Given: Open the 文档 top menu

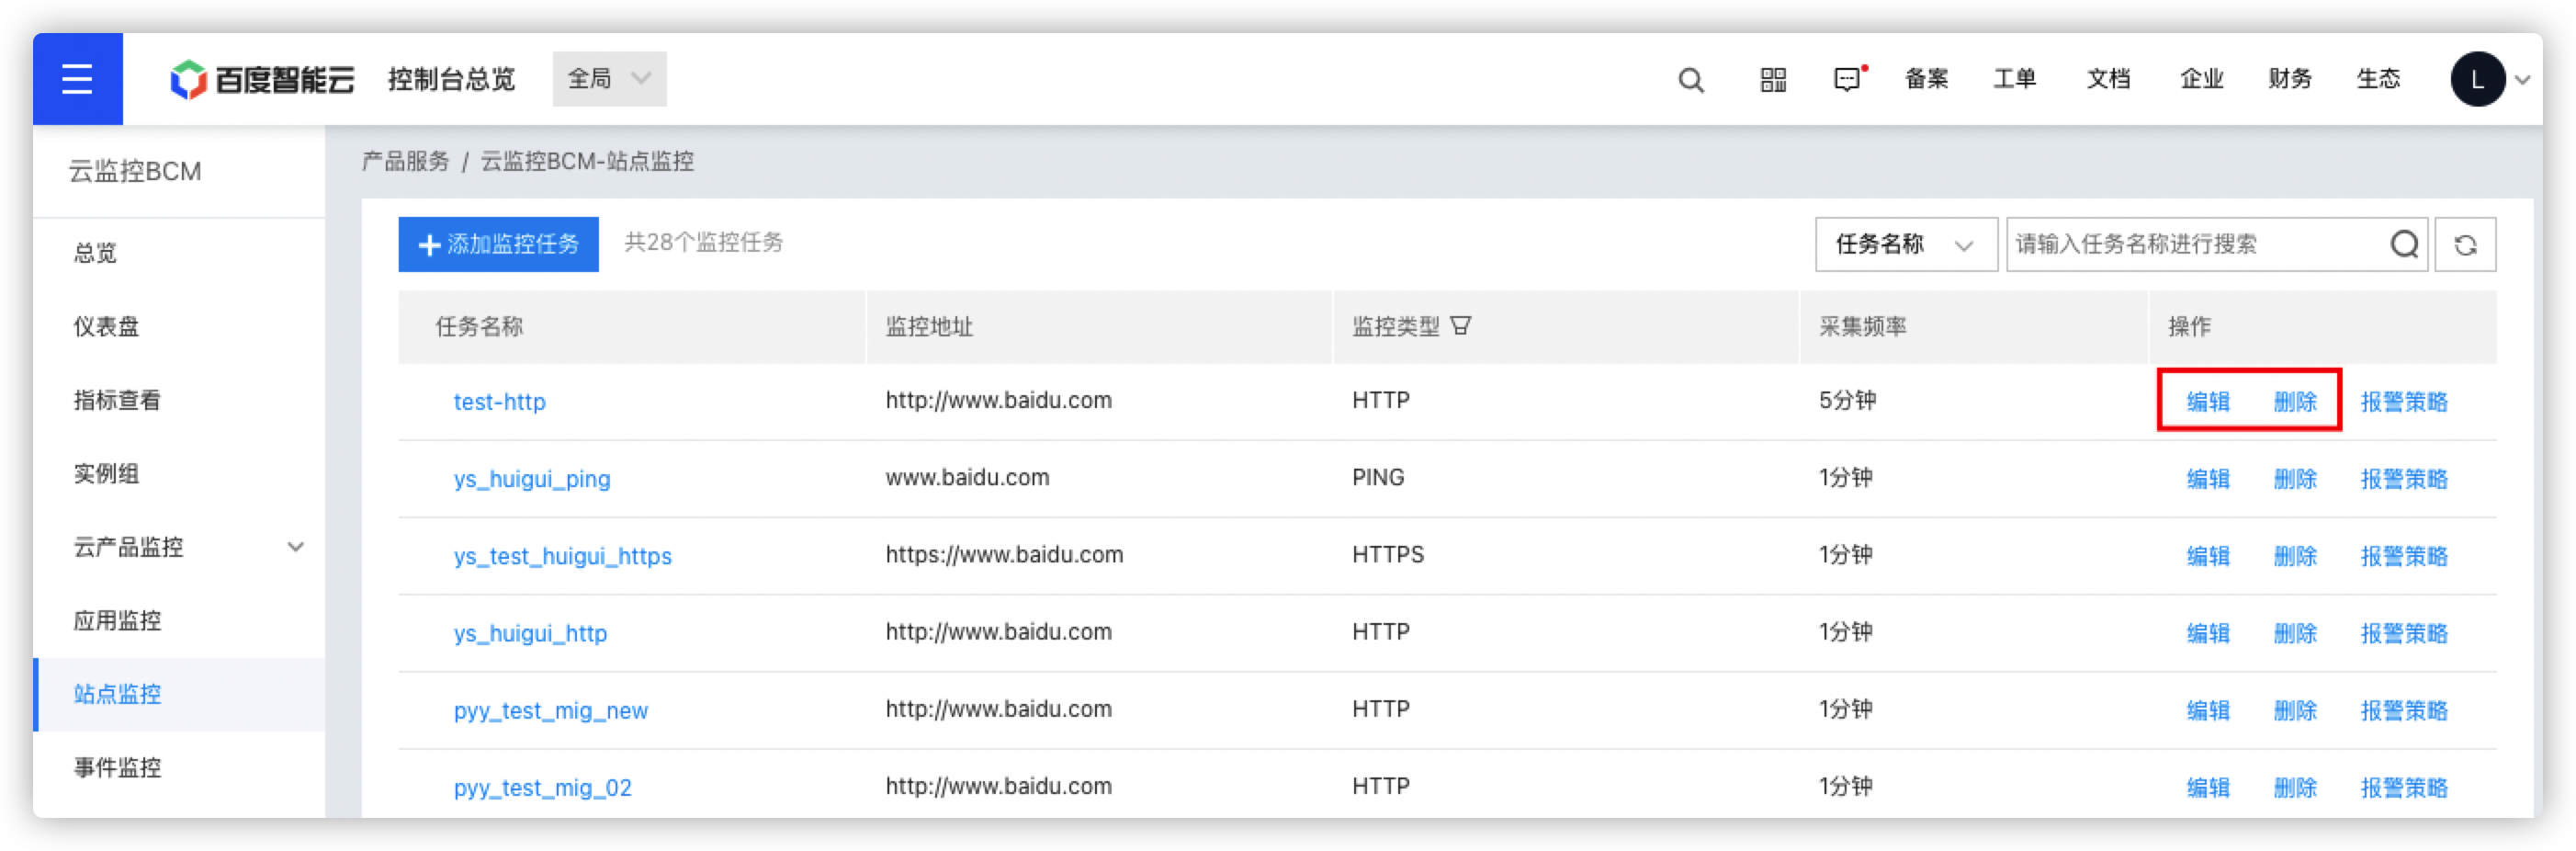Looking at the screenshot, I should 2108,79.
